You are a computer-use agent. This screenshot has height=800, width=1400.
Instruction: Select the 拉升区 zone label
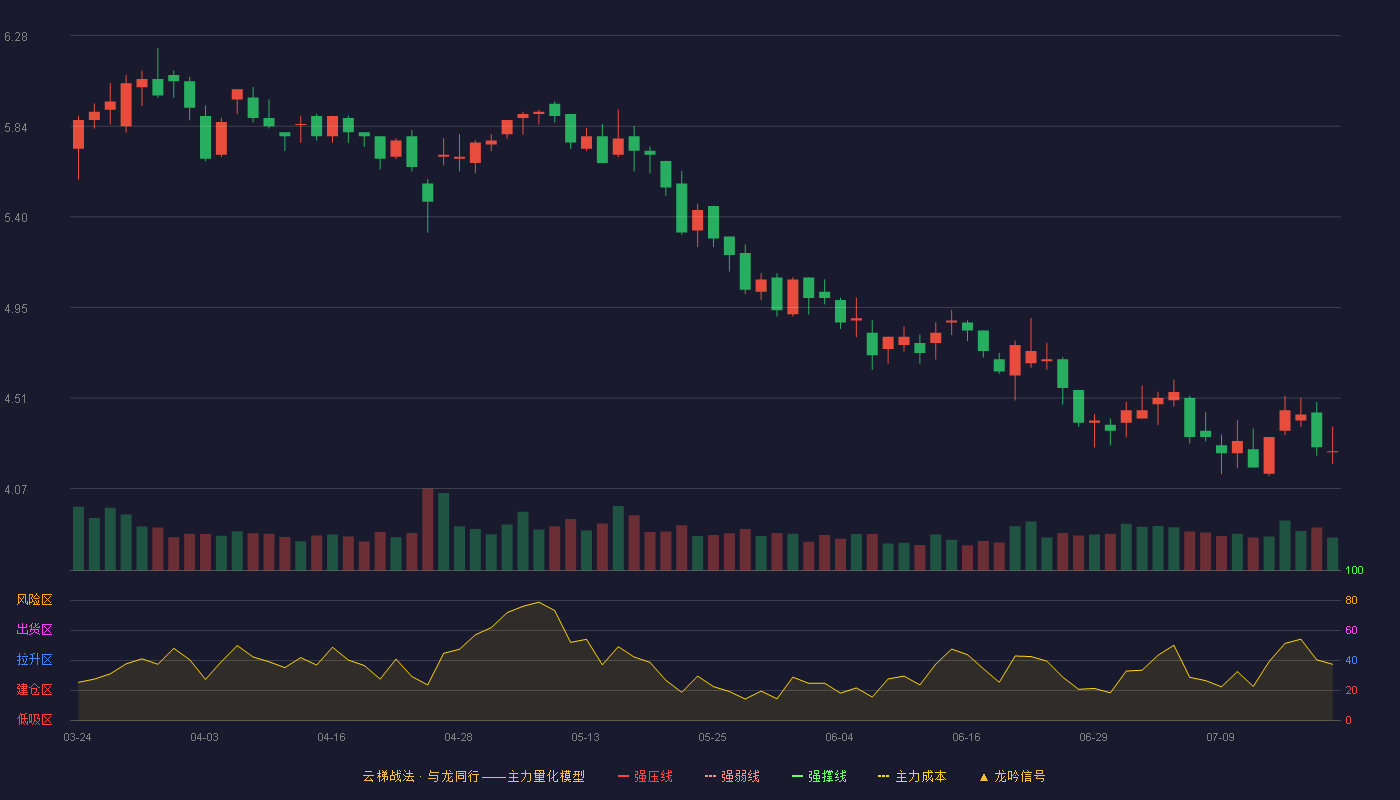pos(34,660)
